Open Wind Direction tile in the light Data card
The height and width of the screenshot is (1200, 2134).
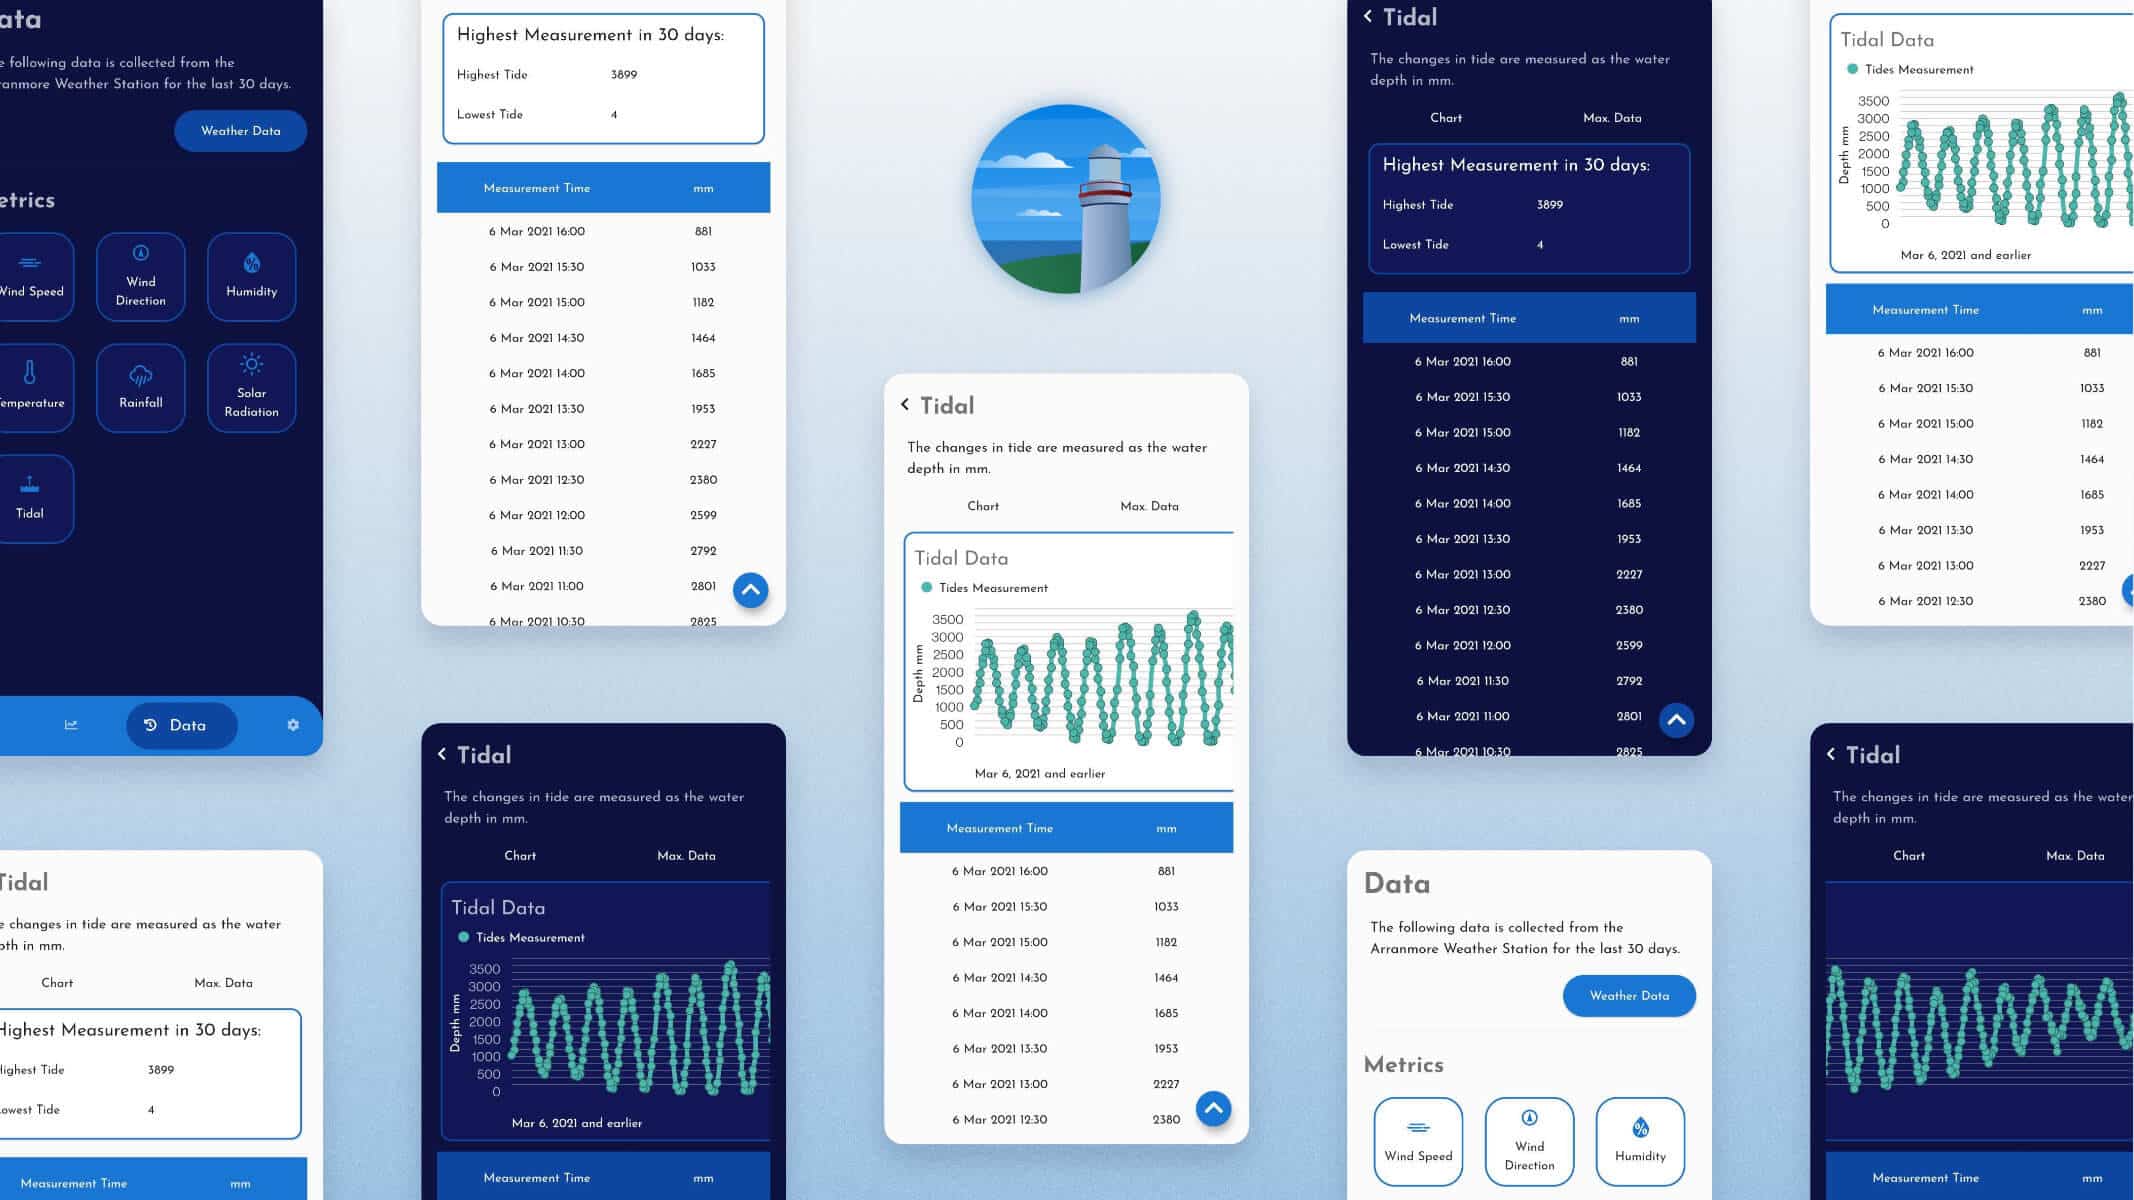pos(1529,1142)
